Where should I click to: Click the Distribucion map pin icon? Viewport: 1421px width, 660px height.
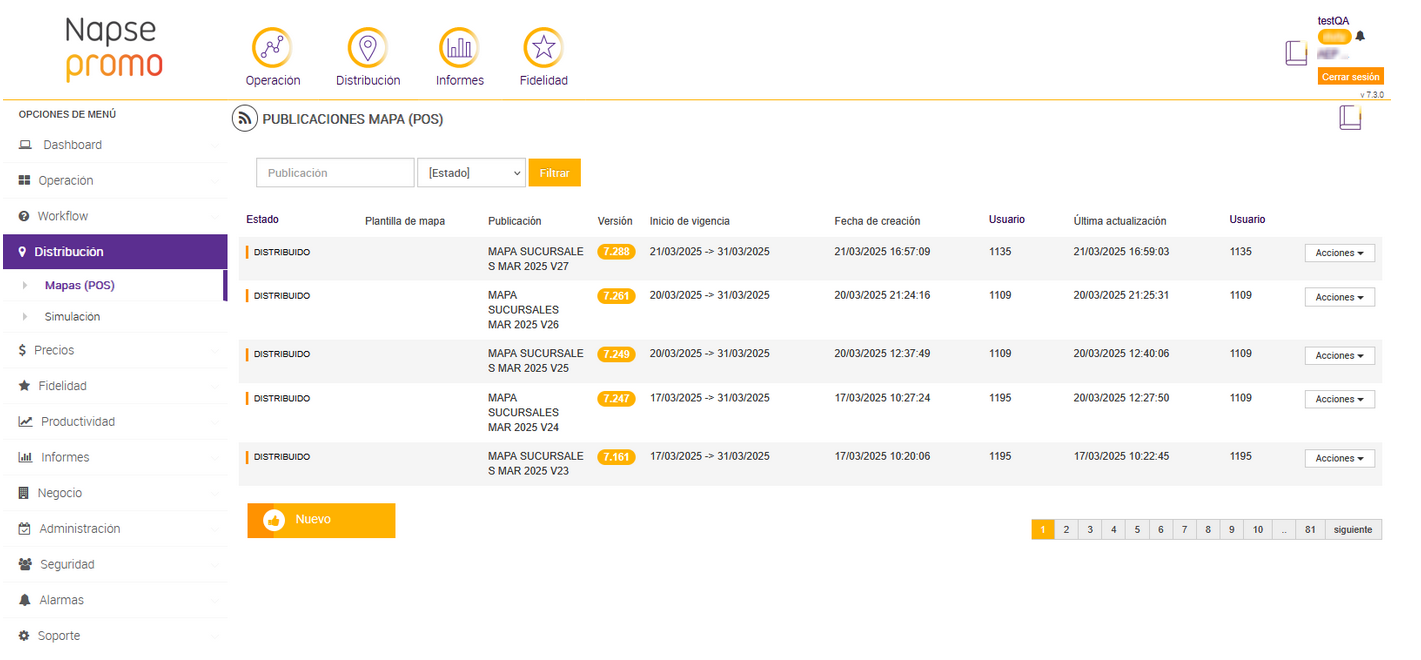[x=367, y=47]
